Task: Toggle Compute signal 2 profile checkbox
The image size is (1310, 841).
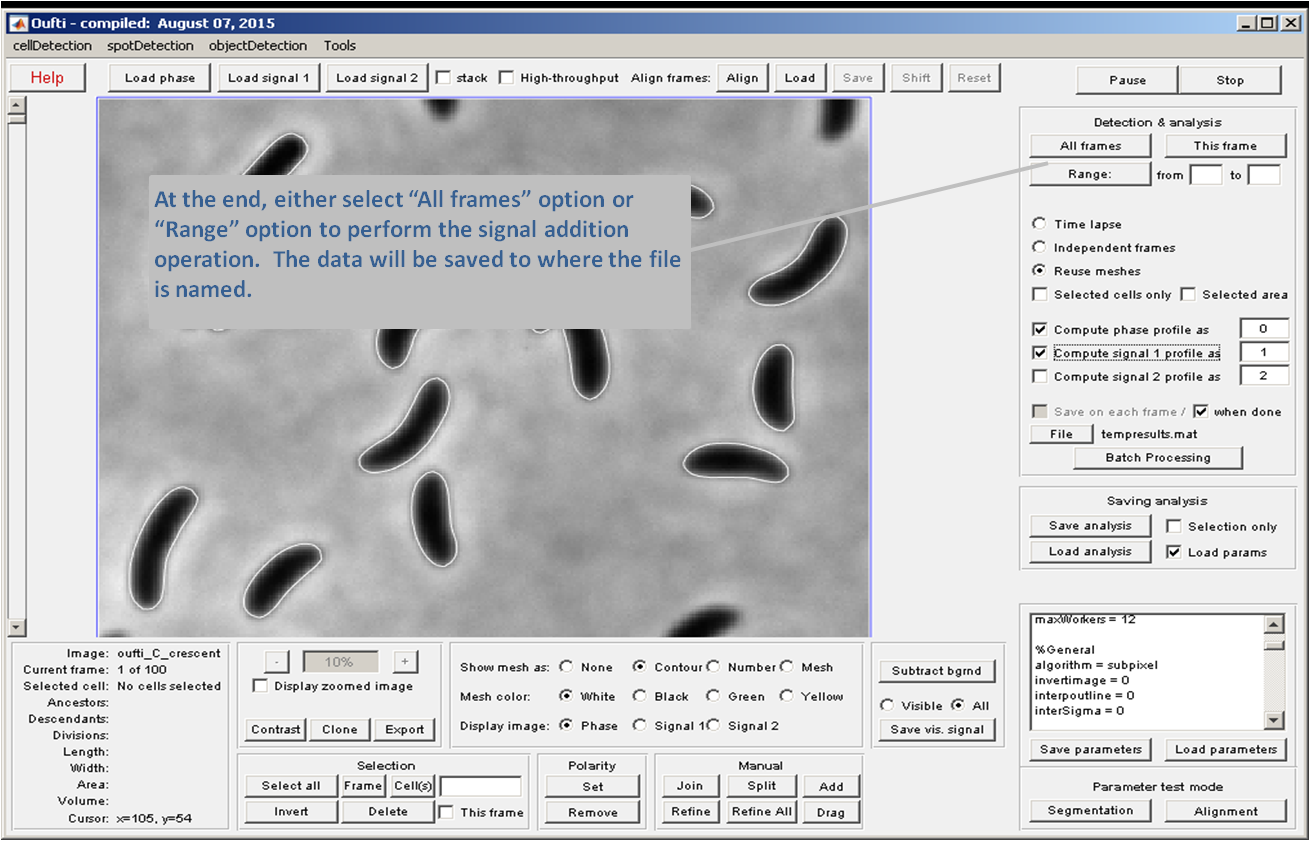Action: coord(1040,377)
